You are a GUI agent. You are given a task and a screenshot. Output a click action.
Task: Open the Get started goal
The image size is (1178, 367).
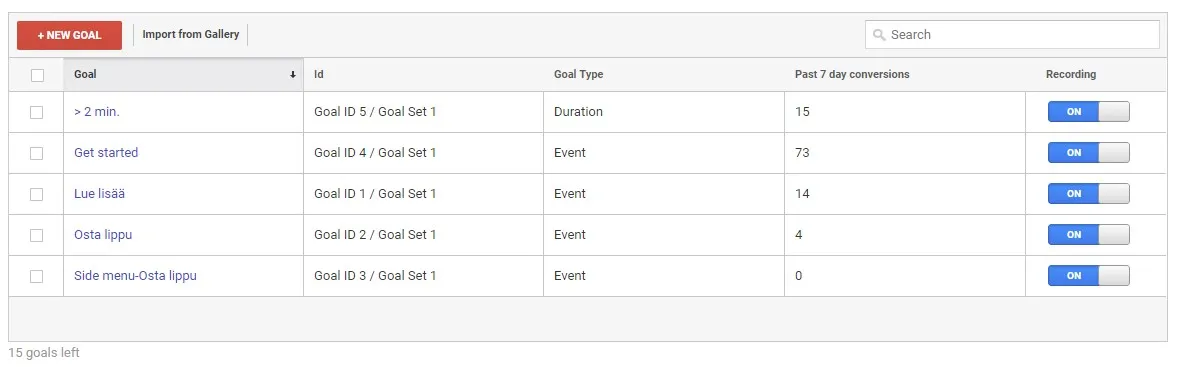click(x=106, y=152)
